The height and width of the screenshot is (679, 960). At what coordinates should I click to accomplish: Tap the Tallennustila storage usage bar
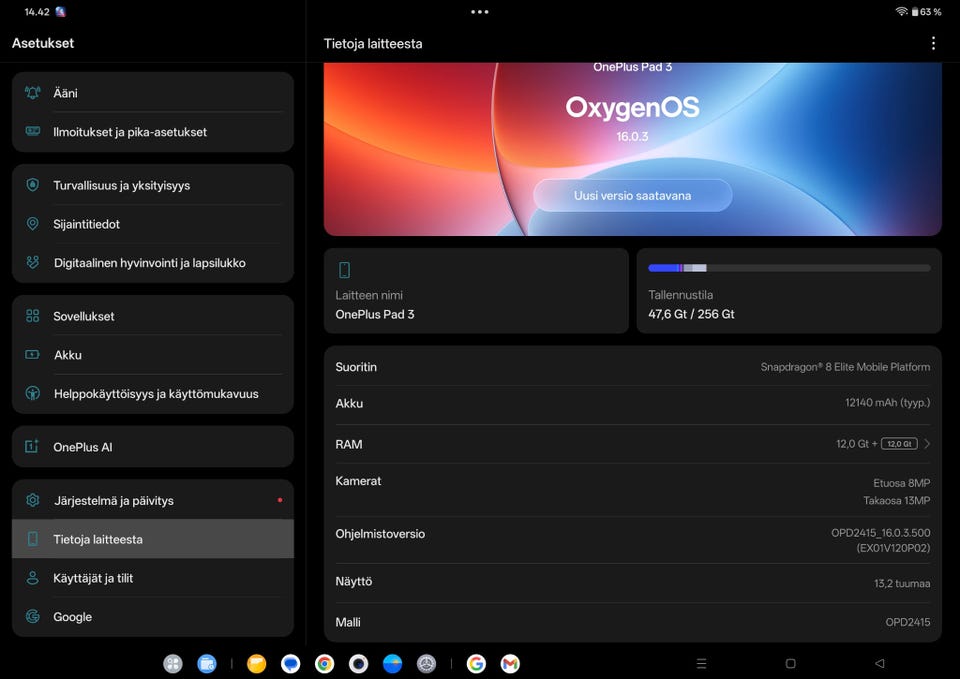pos(788,268)
